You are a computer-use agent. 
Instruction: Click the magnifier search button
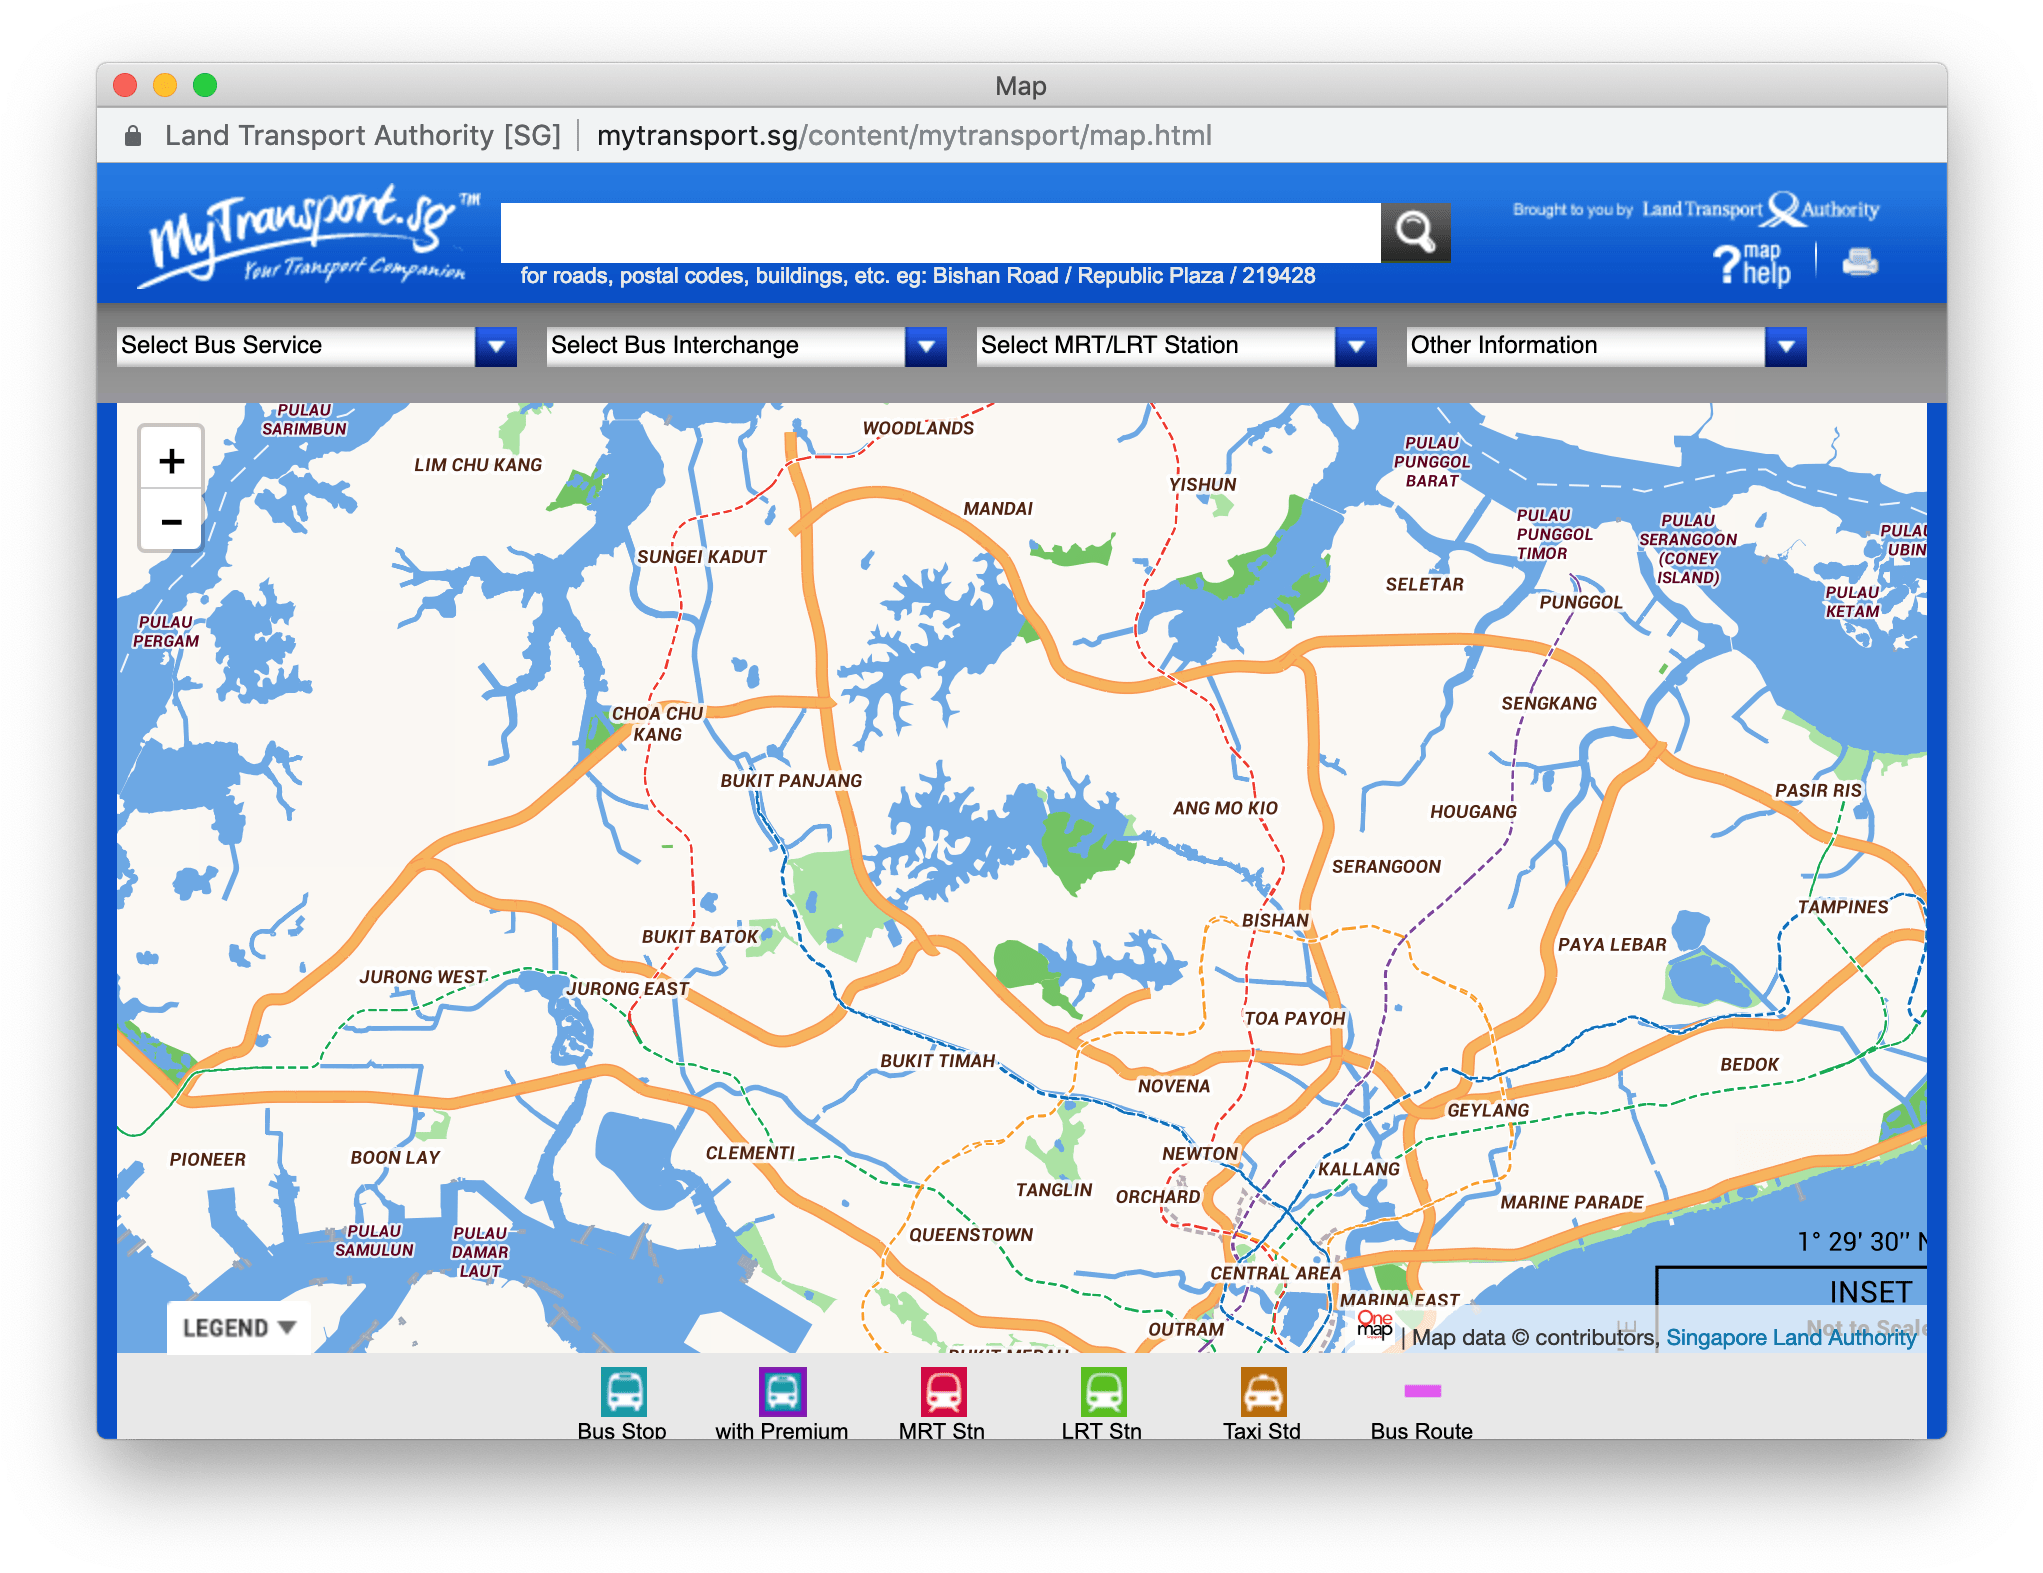[x=1415, y=232]
